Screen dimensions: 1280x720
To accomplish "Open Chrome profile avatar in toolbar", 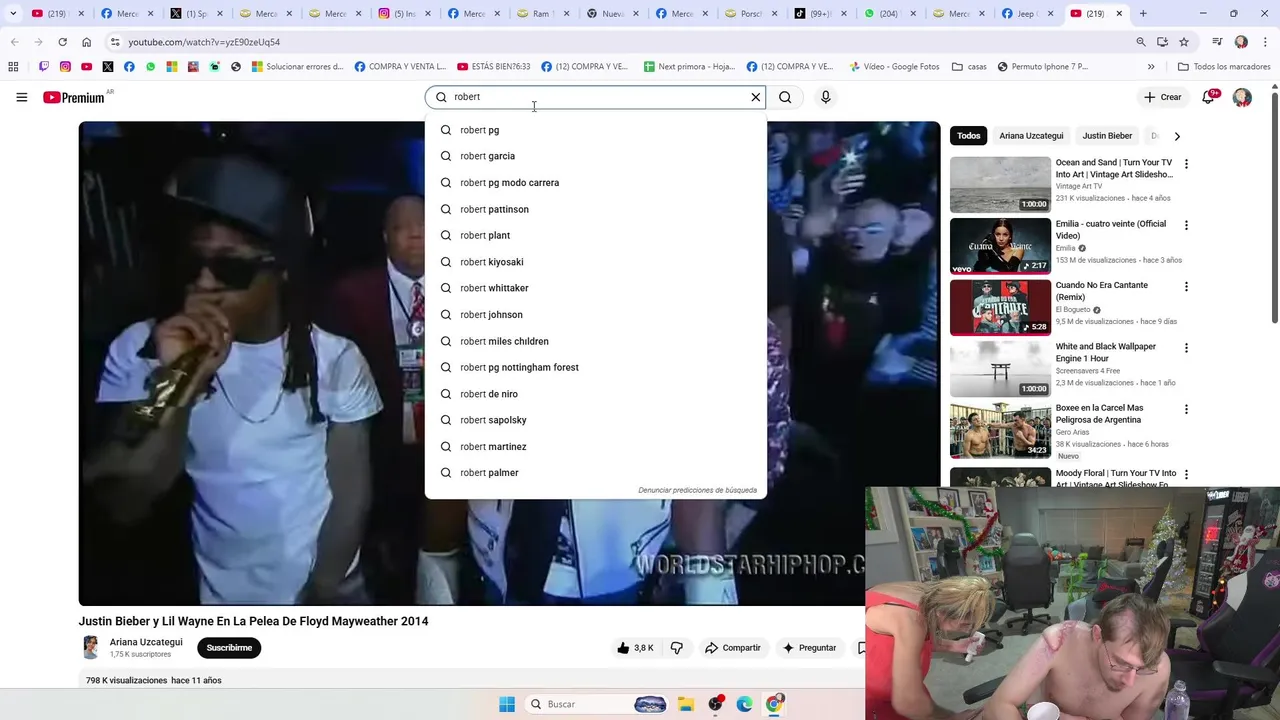I will point(1241,42).
